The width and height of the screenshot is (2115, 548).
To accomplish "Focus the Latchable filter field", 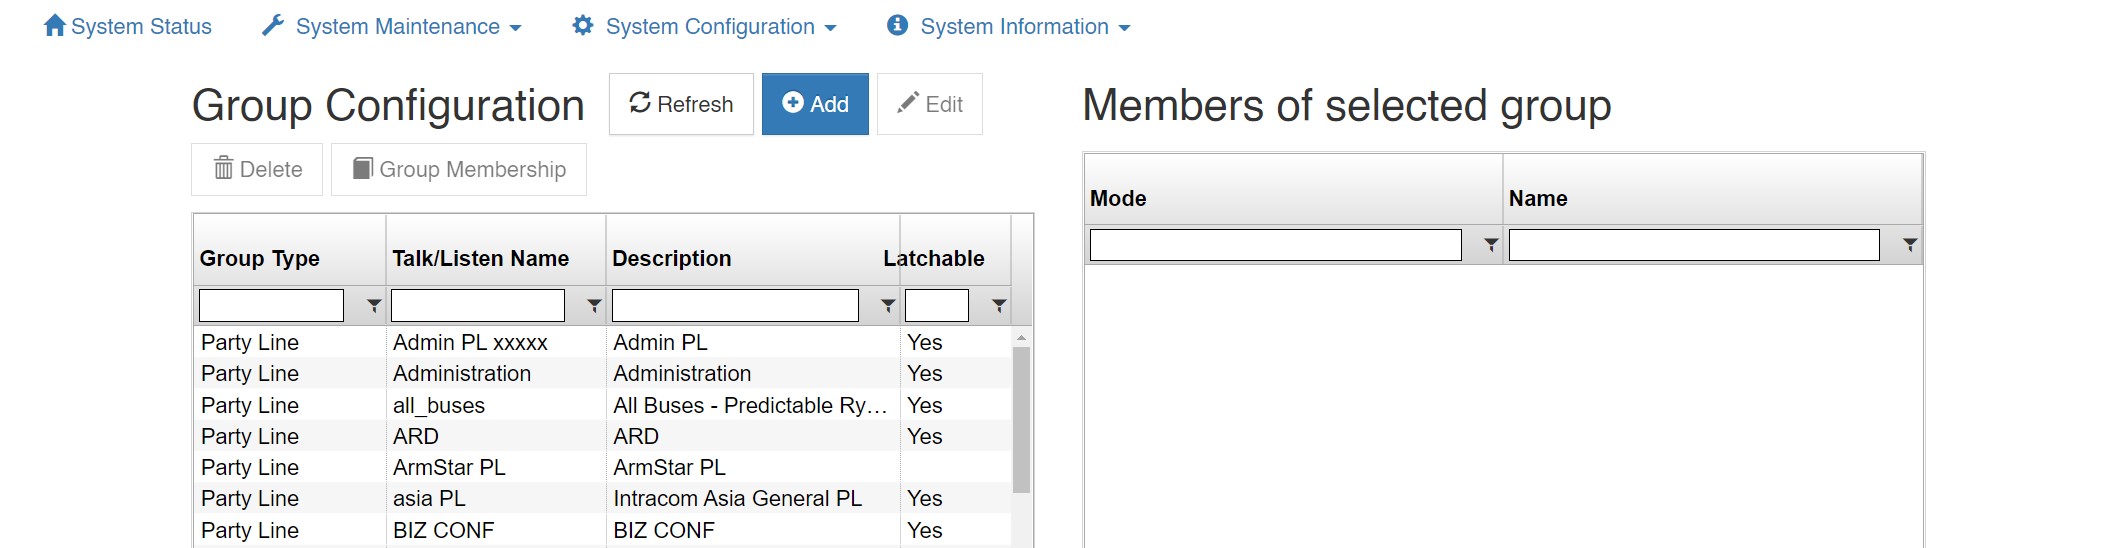I will (x=937, y=305).
